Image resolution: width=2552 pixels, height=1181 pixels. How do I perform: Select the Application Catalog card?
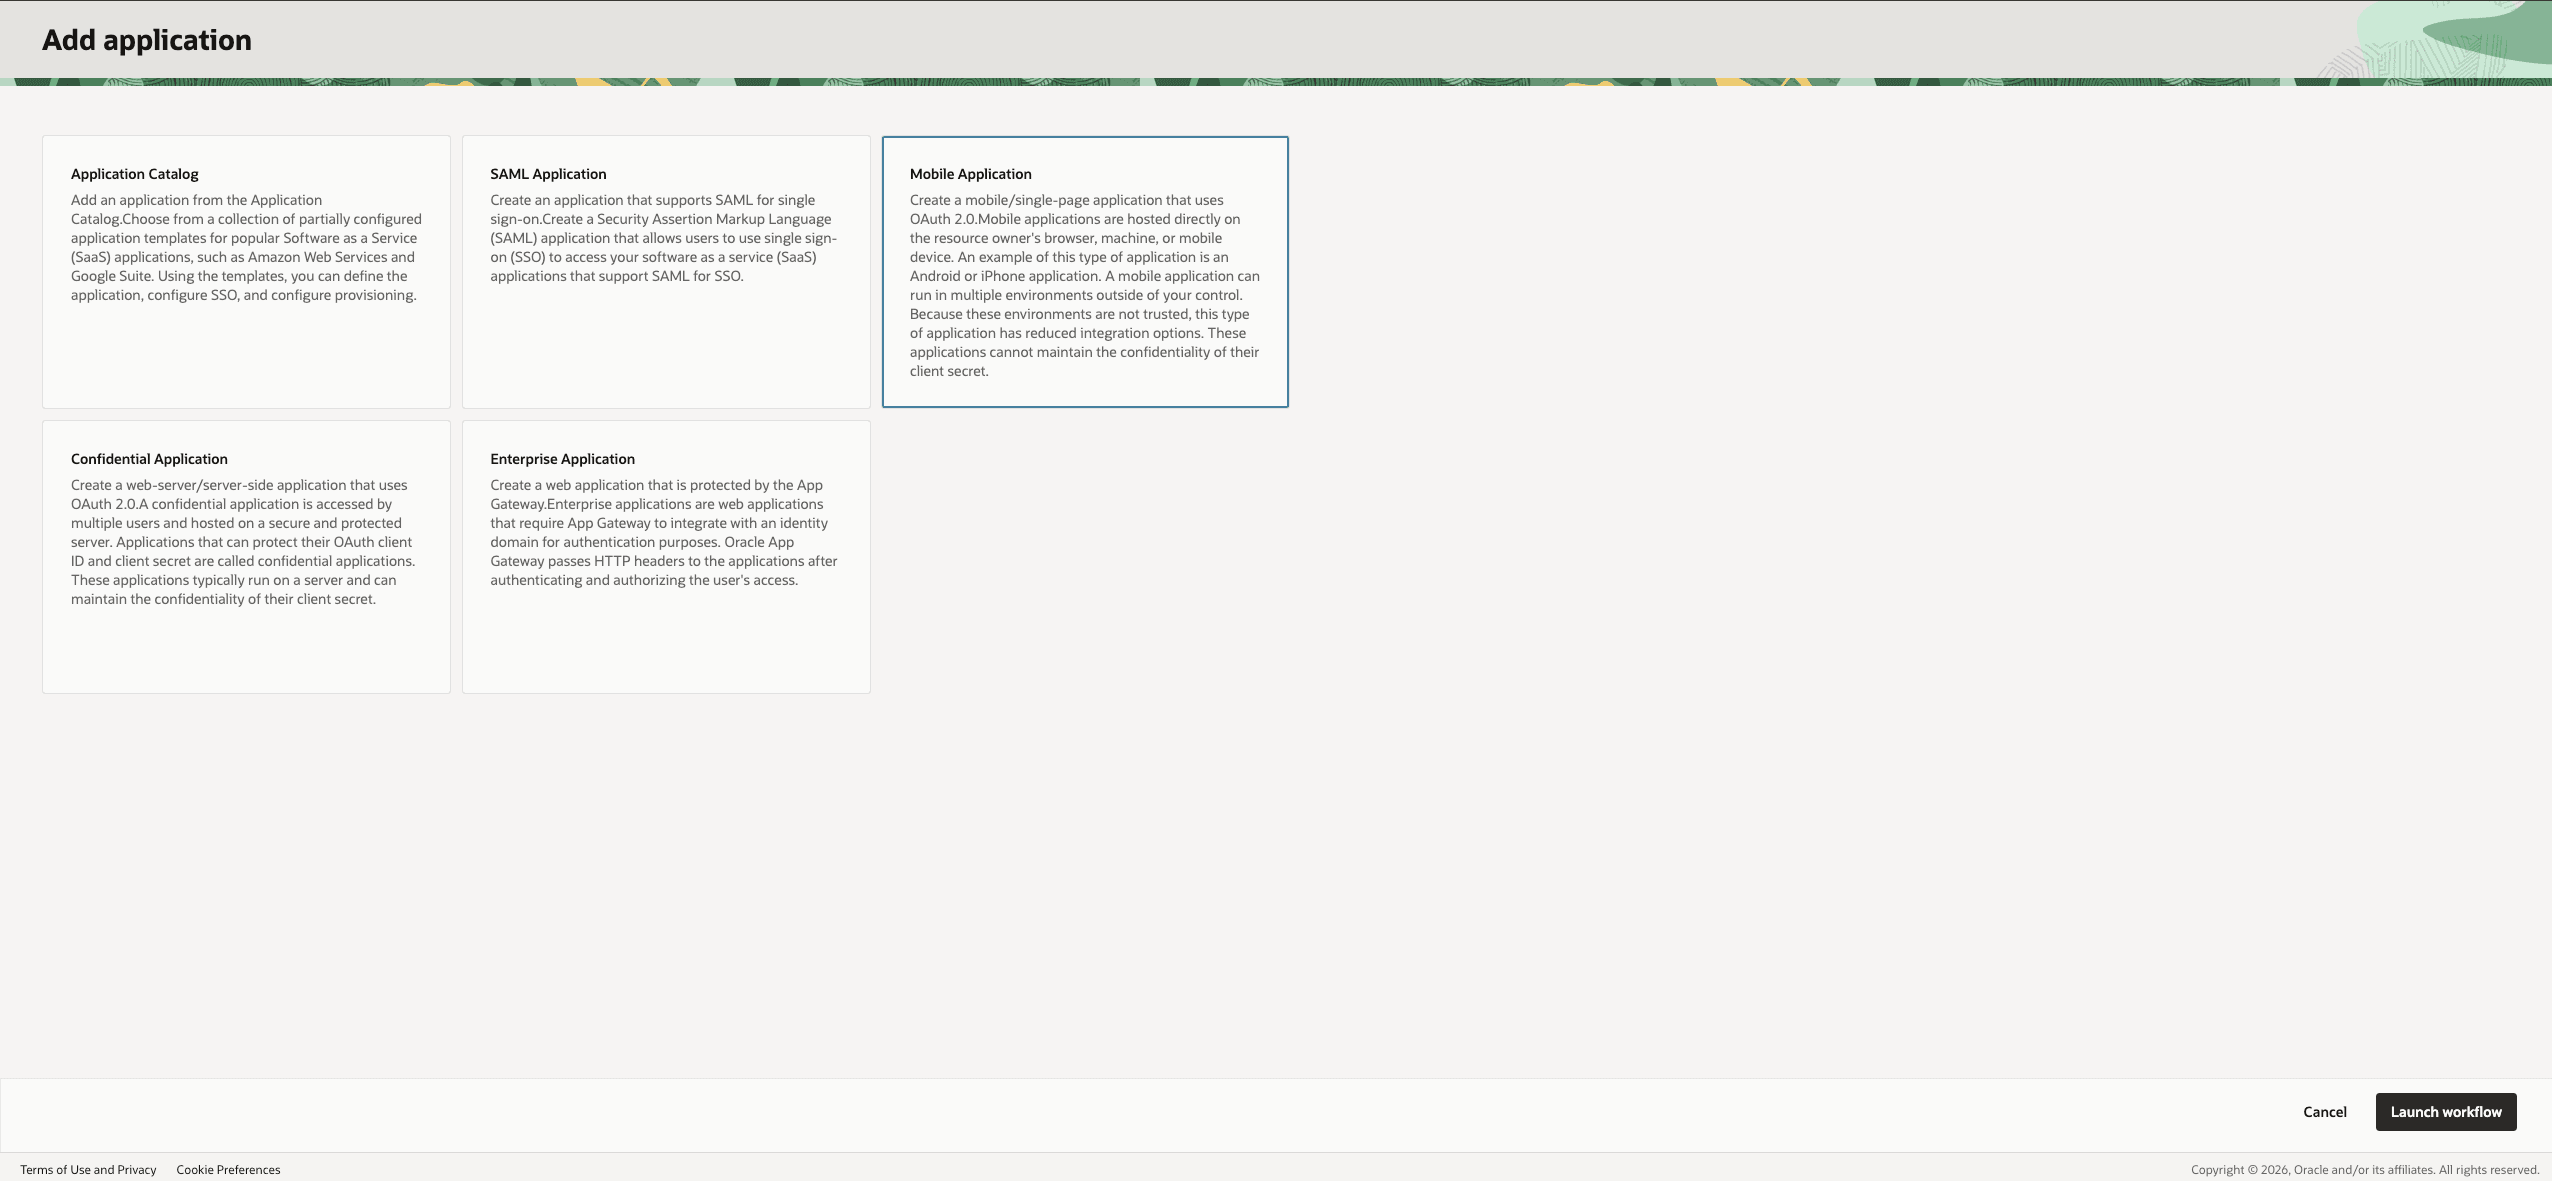tap(246, 272)
